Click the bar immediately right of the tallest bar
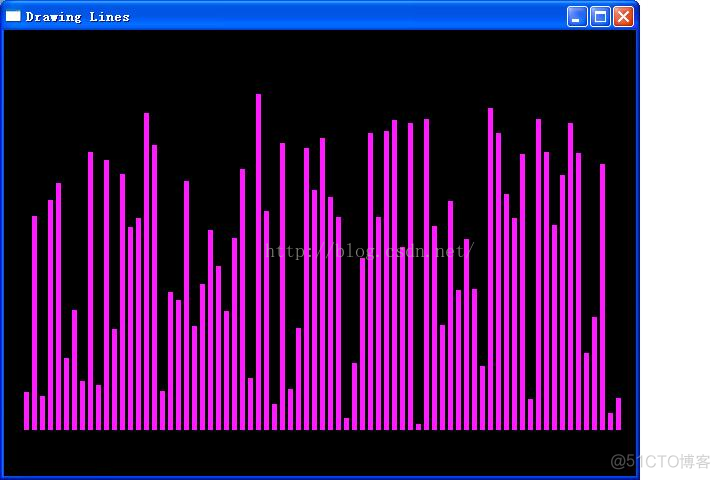Image resolution: width=720 pixels, height=480 pixels. 266,320
